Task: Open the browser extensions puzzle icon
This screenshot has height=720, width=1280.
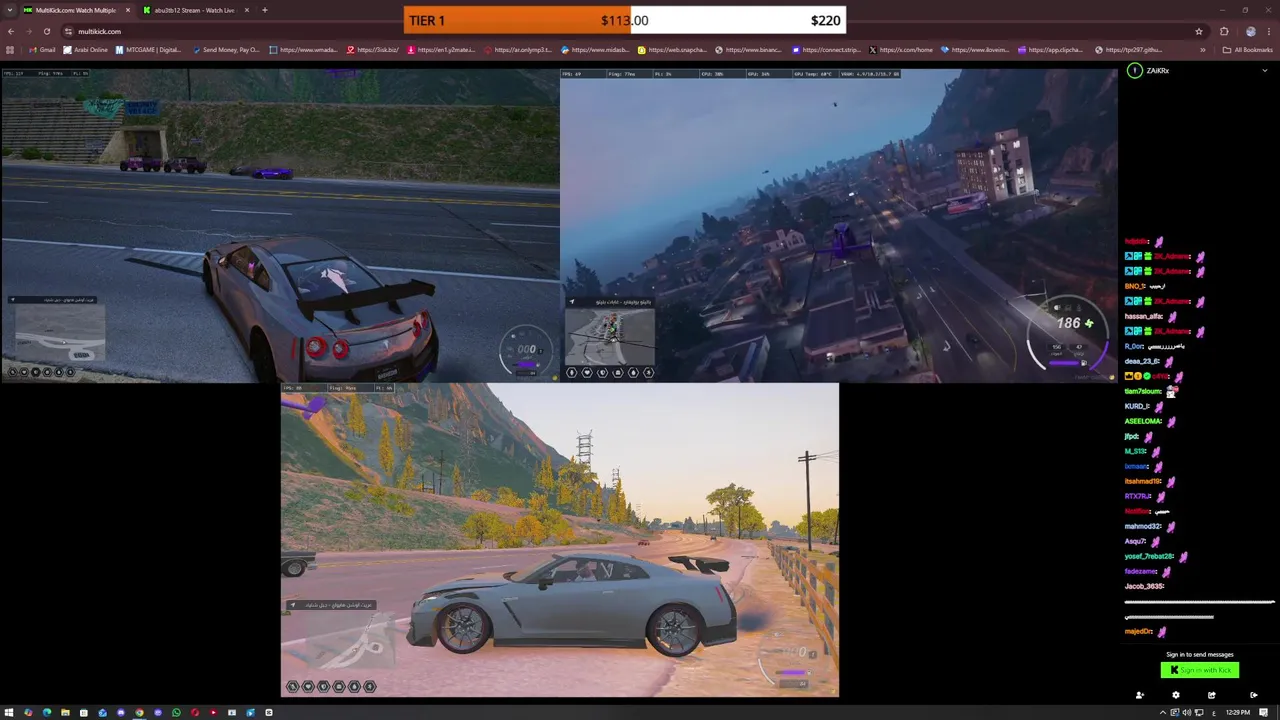Action: pyautogui.click(x=1224, y=31)
